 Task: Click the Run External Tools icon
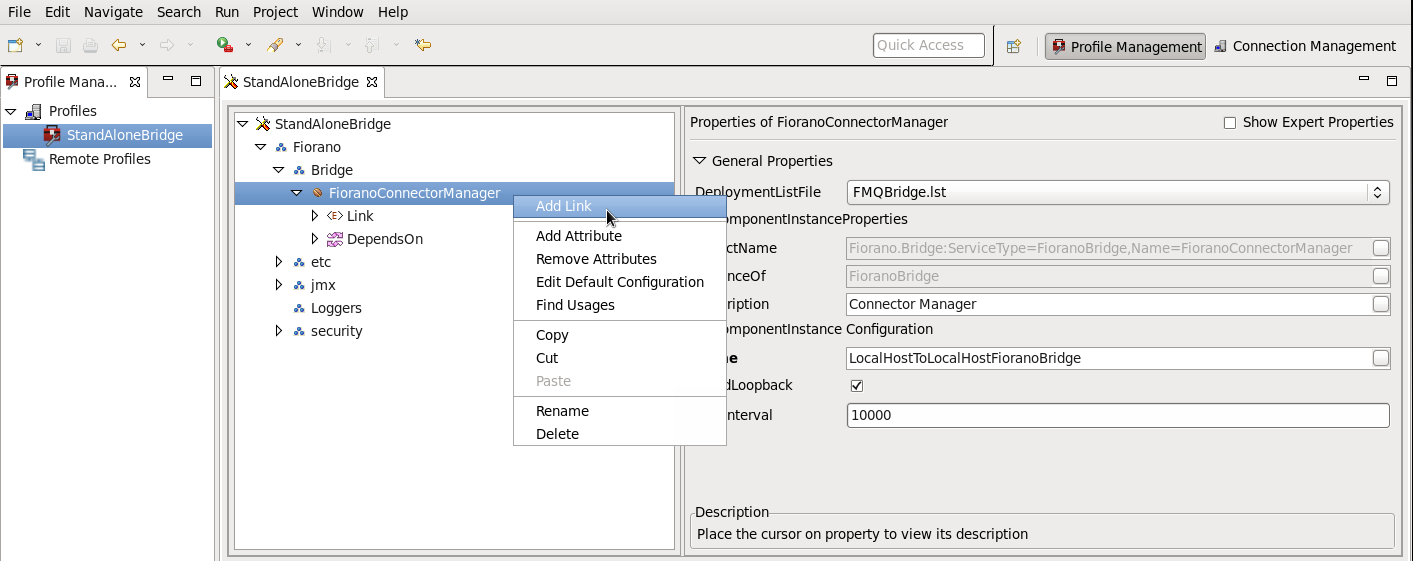coord(225,45)
